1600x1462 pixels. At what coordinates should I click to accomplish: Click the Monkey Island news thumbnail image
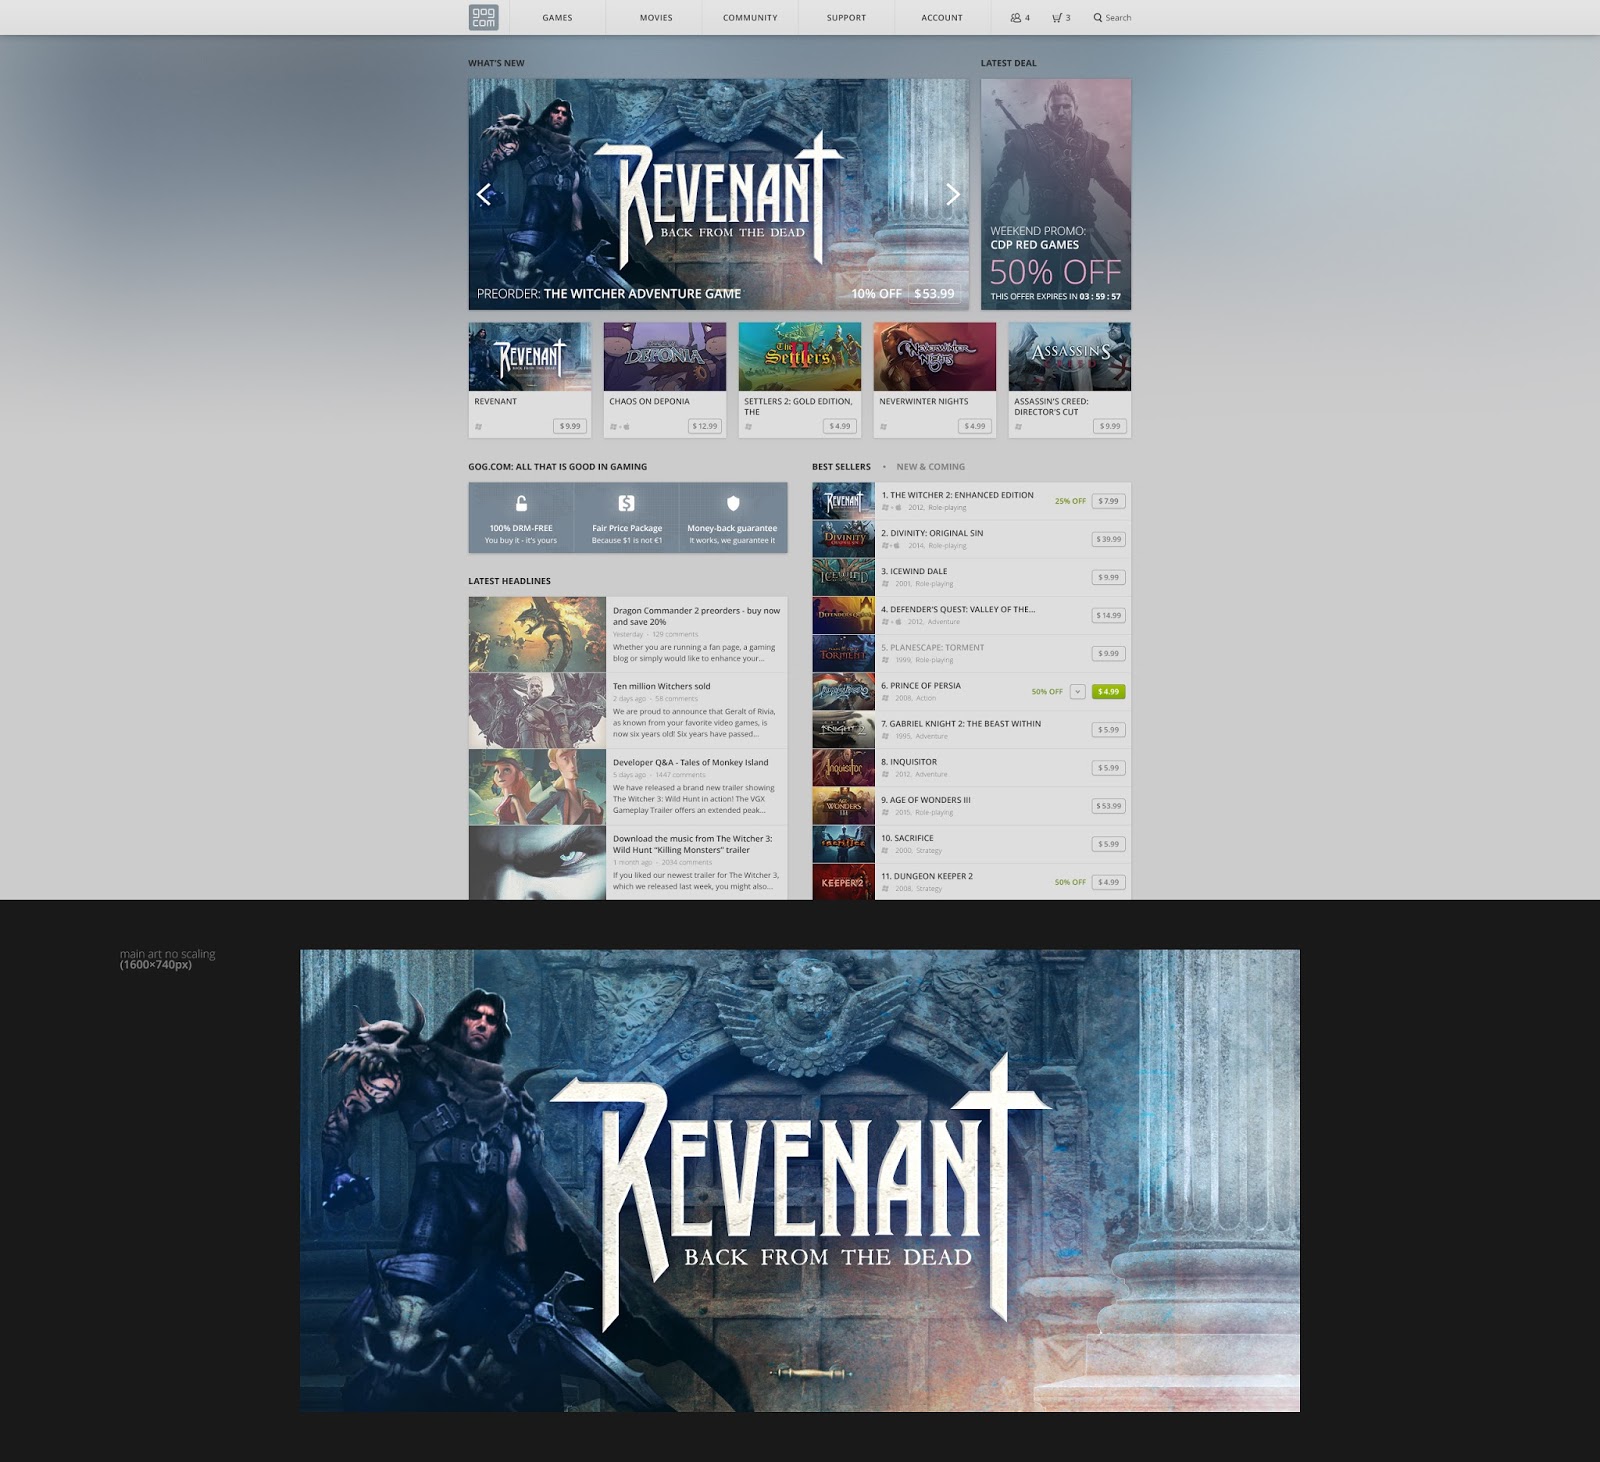[537, 787]
